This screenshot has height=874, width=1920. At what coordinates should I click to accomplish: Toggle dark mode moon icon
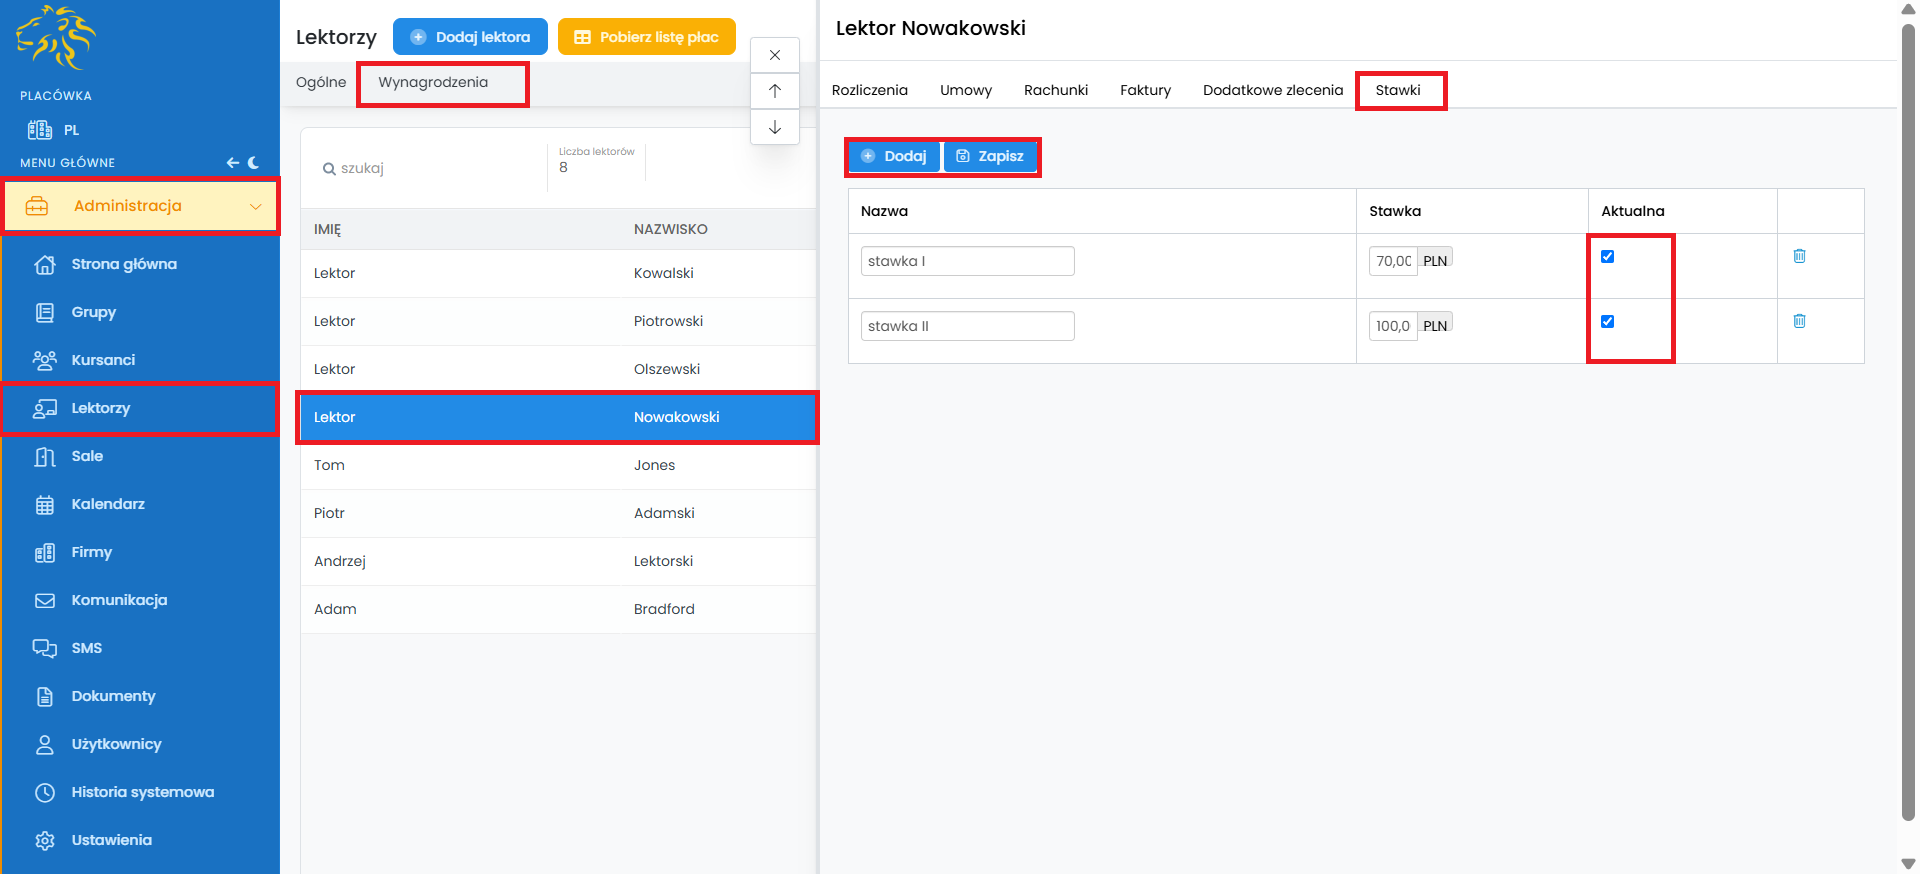click(x=254, y=162)
